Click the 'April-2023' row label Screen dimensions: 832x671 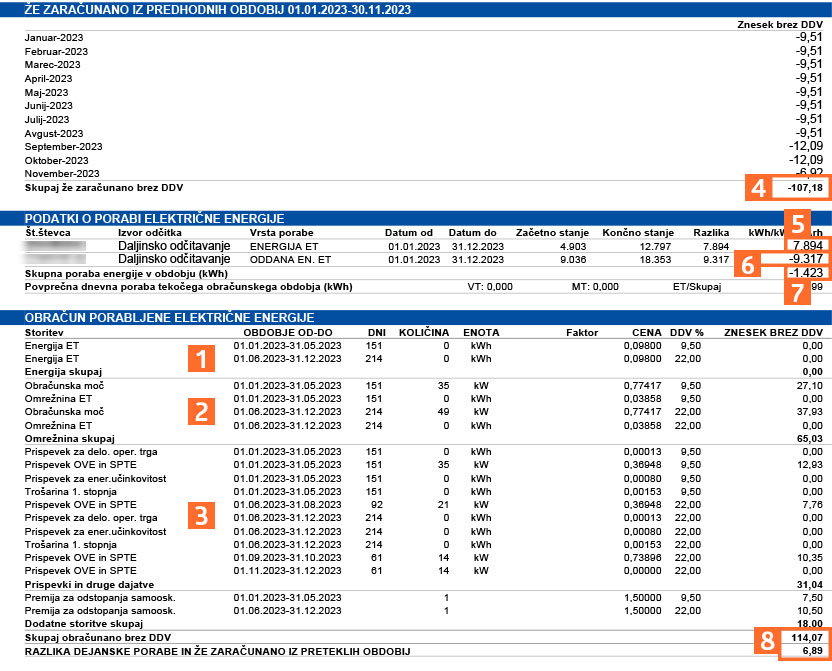pyautogui.click(x=48, y=79)
